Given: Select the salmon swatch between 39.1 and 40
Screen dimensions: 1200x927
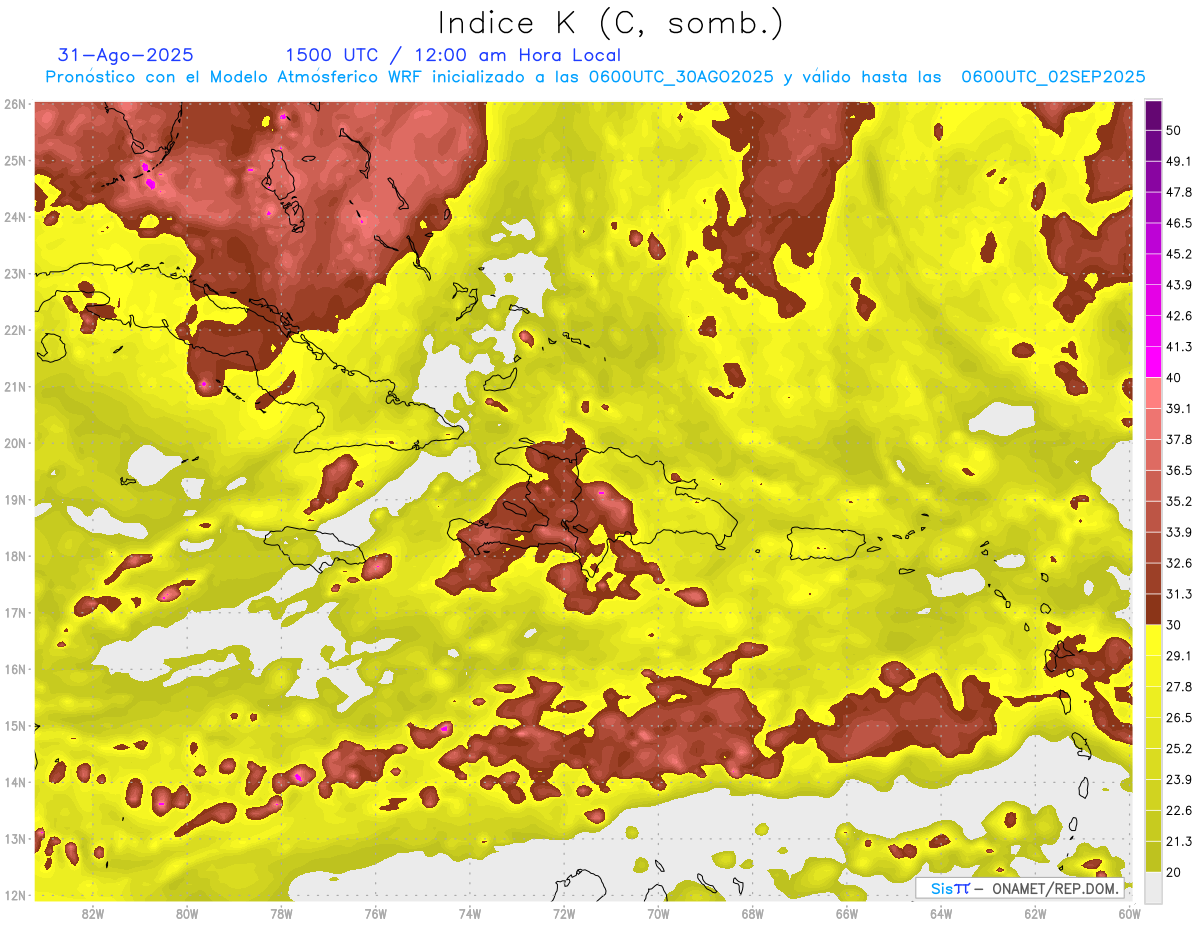Looking at the screenshot, I should [1153, 393].
